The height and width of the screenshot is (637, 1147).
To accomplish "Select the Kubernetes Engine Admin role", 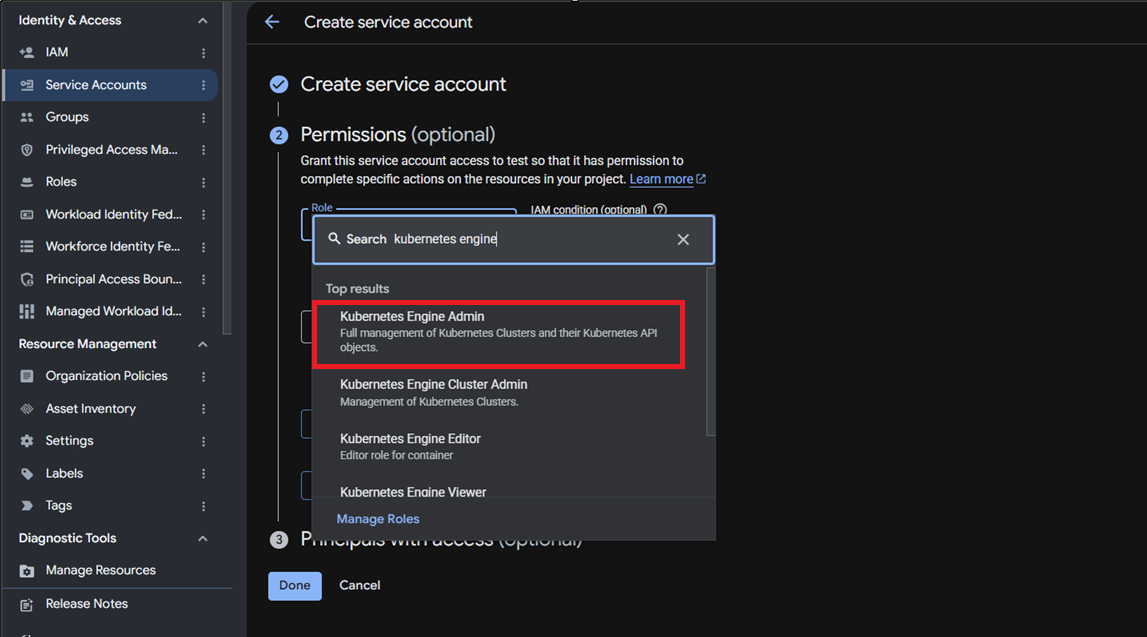I will pos(498,332).
